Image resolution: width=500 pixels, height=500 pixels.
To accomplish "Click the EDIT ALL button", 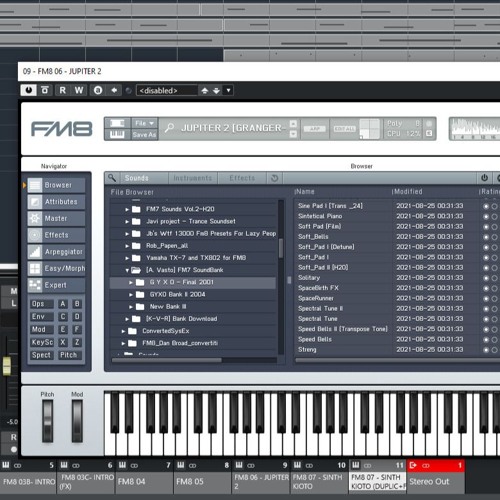I will pos(345,129).
